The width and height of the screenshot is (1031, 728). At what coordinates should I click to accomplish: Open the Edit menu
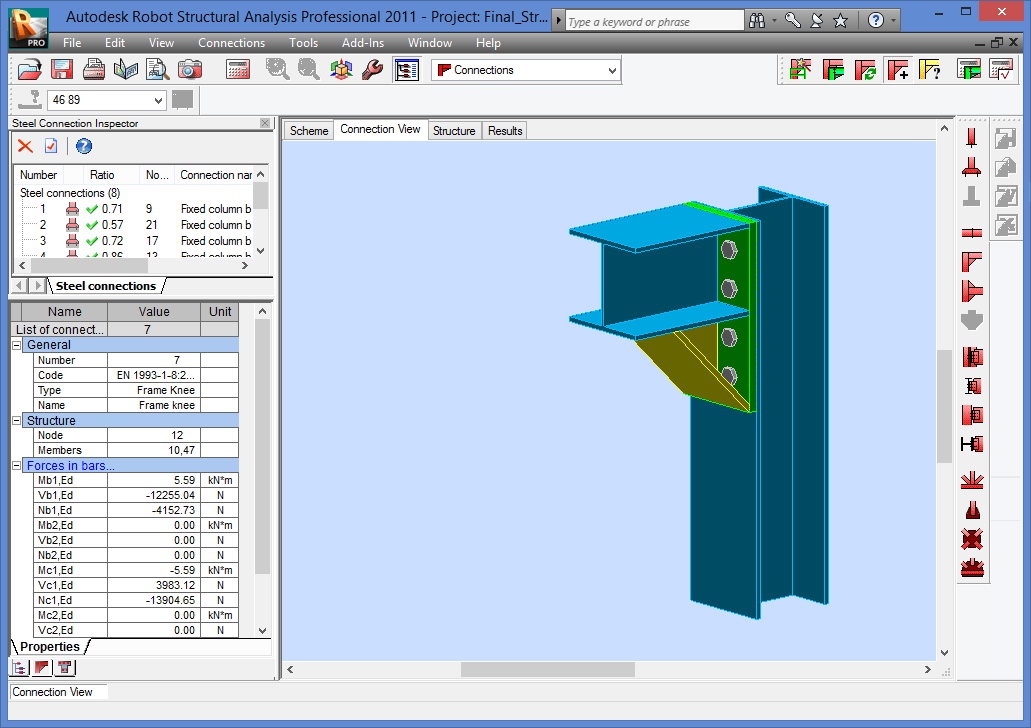(x=114, y=43)
